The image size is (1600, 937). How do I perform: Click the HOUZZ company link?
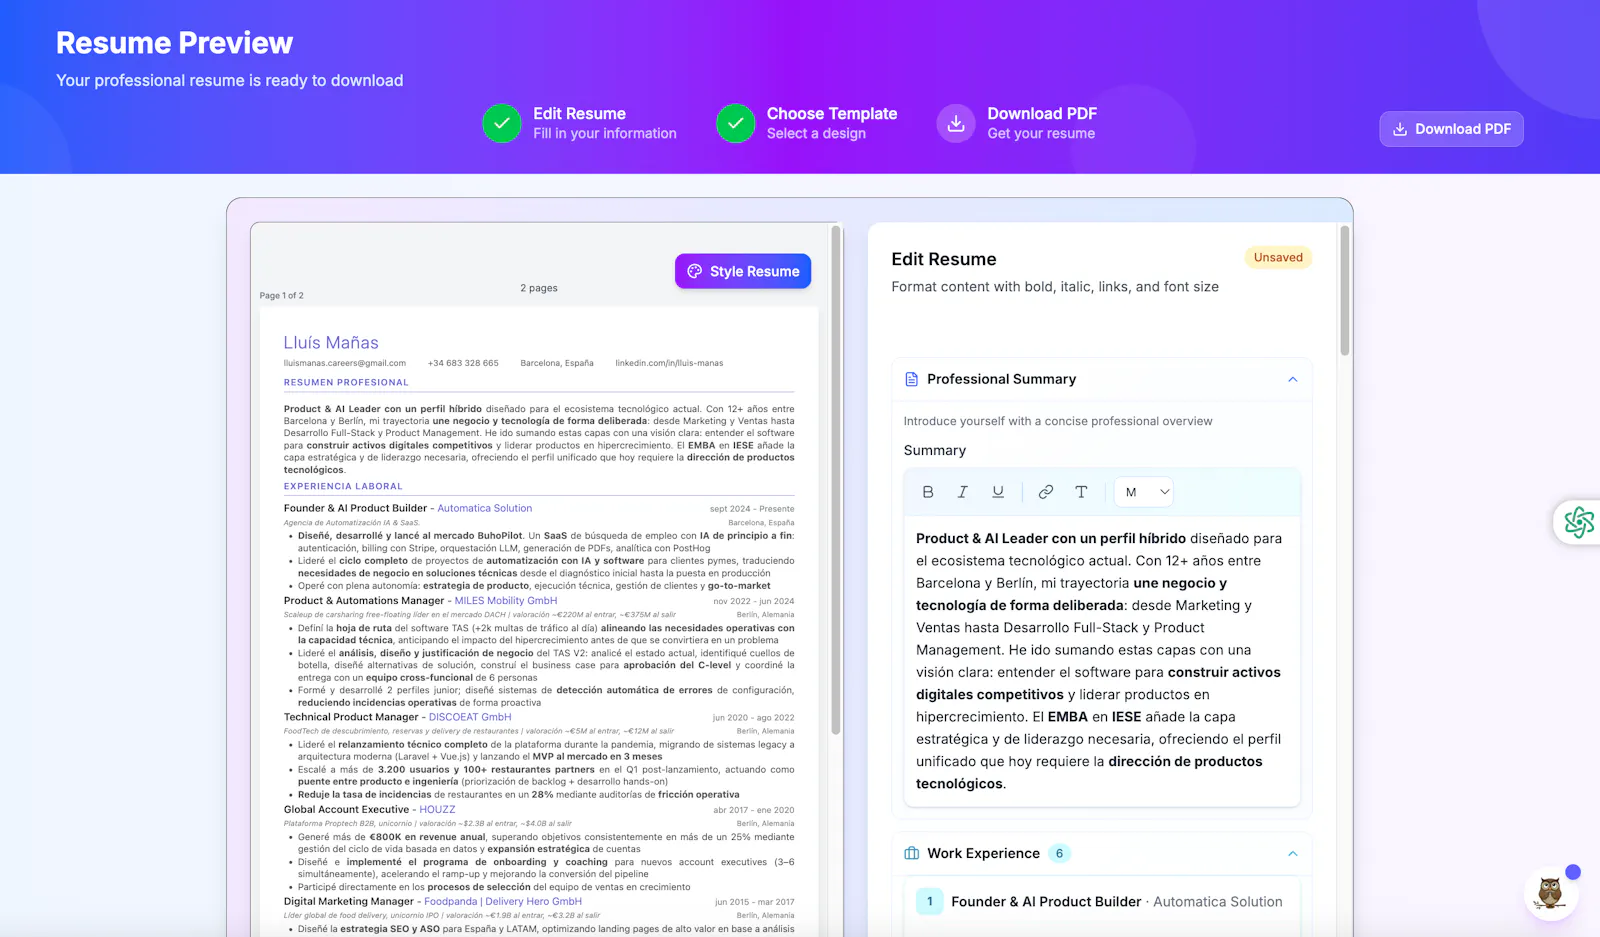437,810
